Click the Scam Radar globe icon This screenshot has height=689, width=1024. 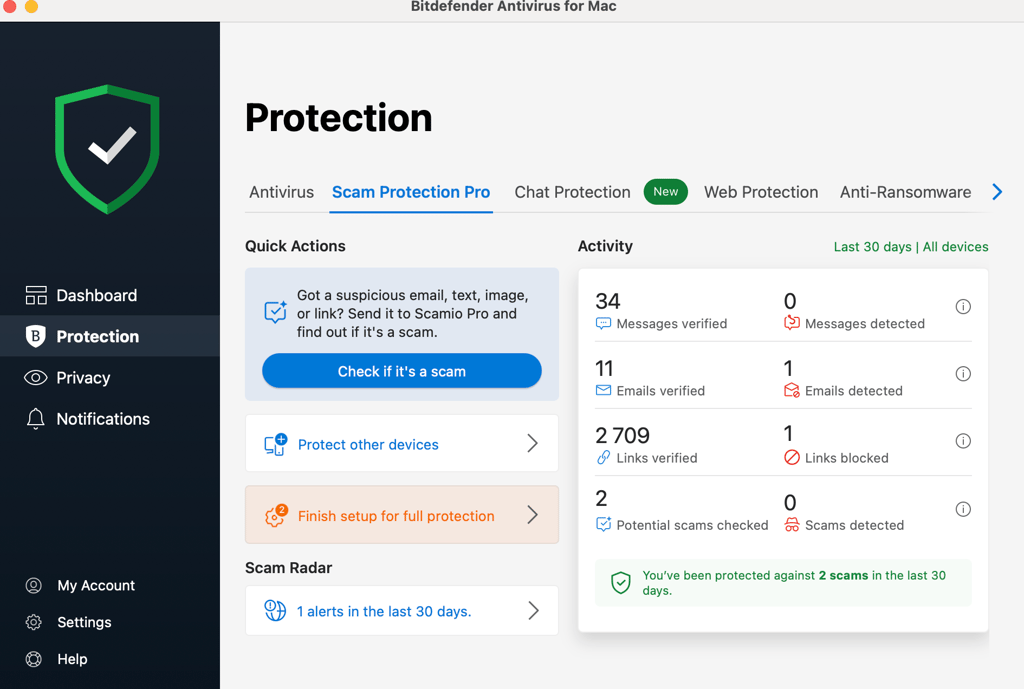click(275, 611)
